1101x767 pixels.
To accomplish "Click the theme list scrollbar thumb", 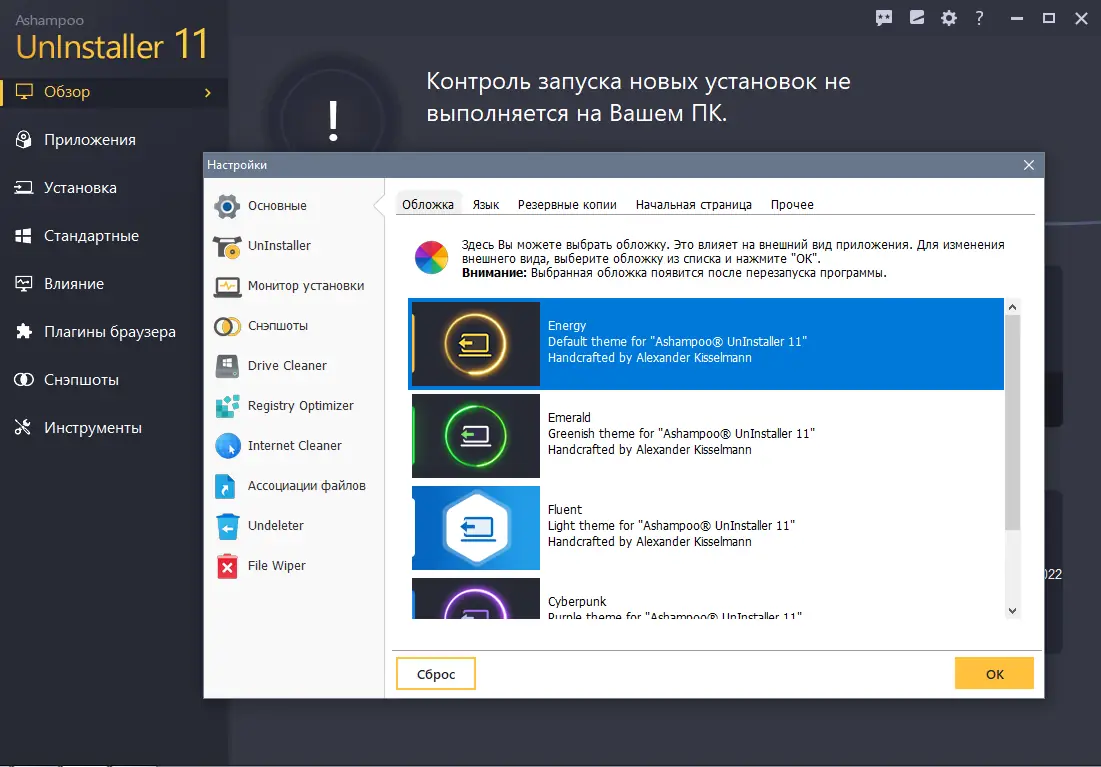I will [x=1013, y=422].
